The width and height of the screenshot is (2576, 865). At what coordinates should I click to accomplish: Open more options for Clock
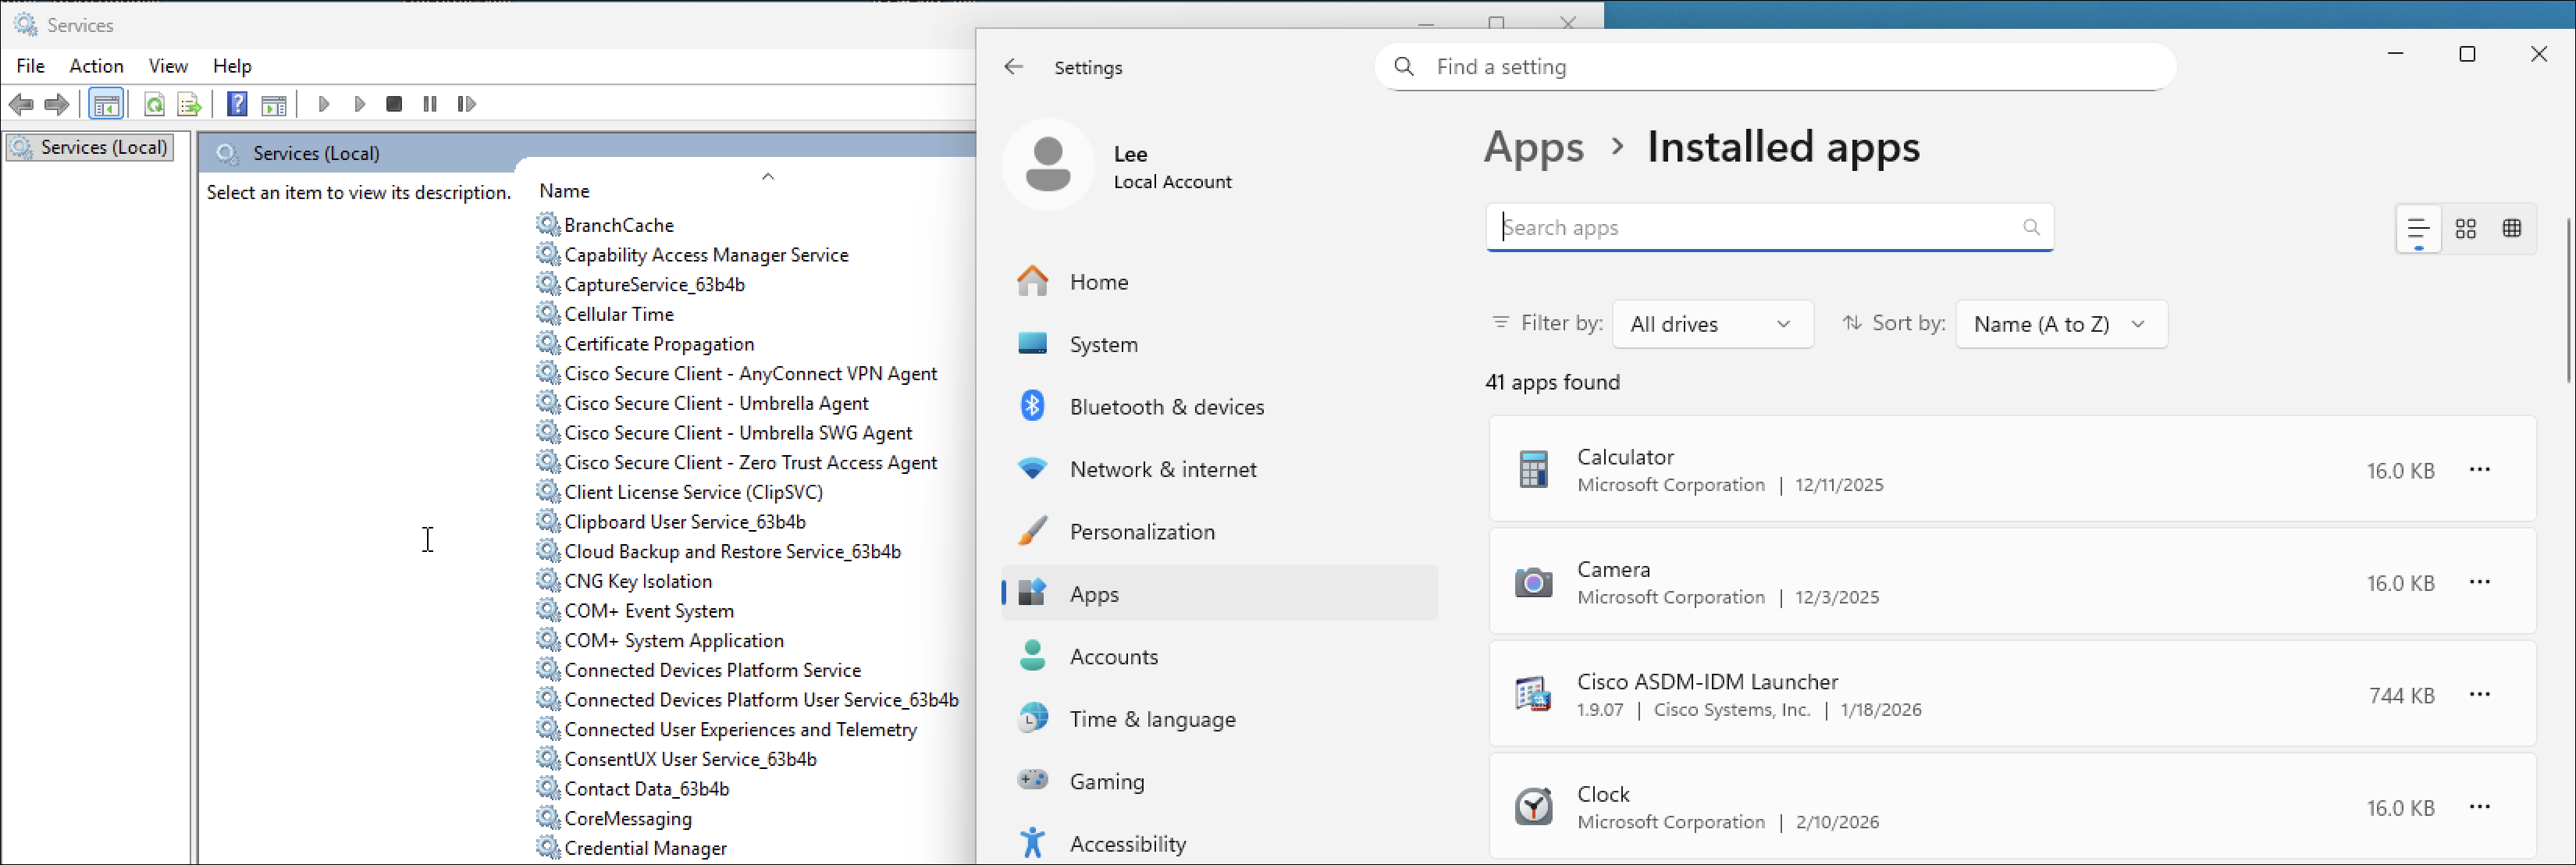coord(2479,808)
